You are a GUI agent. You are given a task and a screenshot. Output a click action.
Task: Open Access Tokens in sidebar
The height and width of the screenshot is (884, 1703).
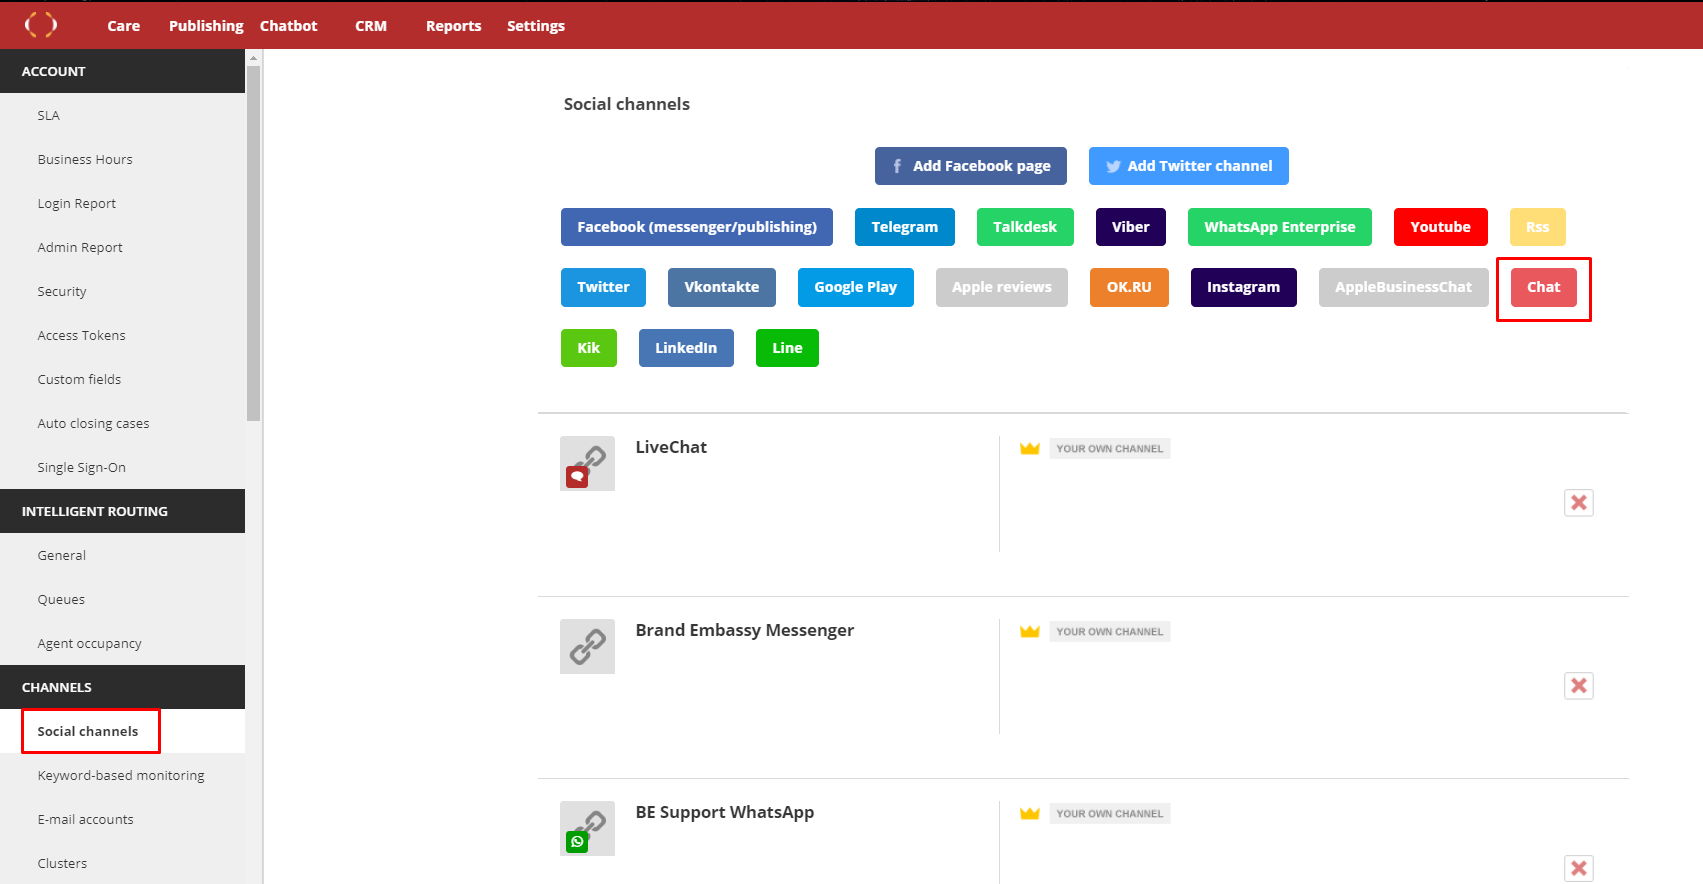tap(122, 335)
